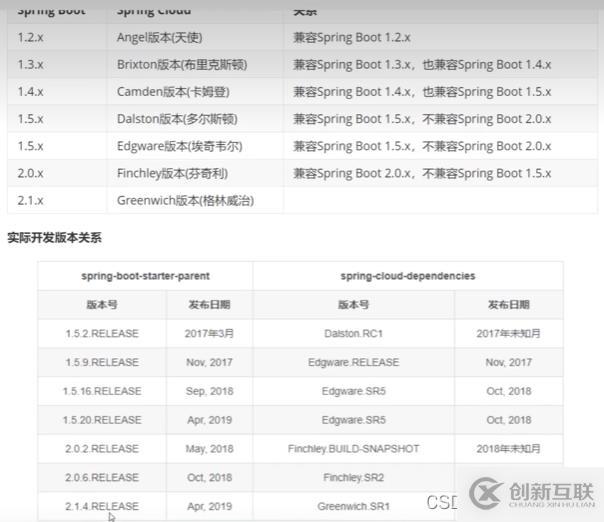Select the "2.1.4.RELEASE" cell

click(102, 506)
